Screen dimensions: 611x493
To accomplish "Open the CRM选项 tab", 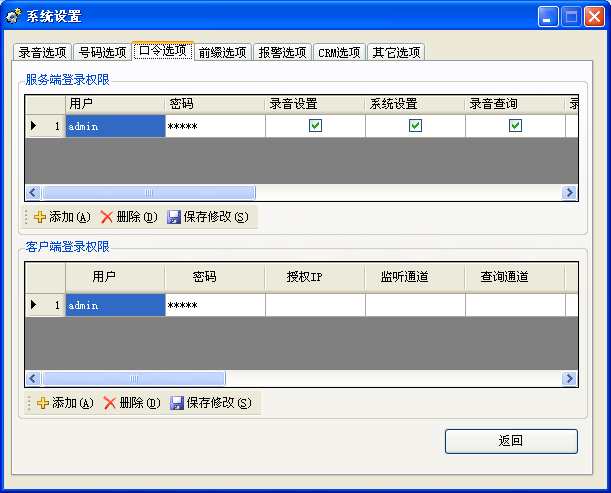I will pyautogui.click(x=339, y=53).
